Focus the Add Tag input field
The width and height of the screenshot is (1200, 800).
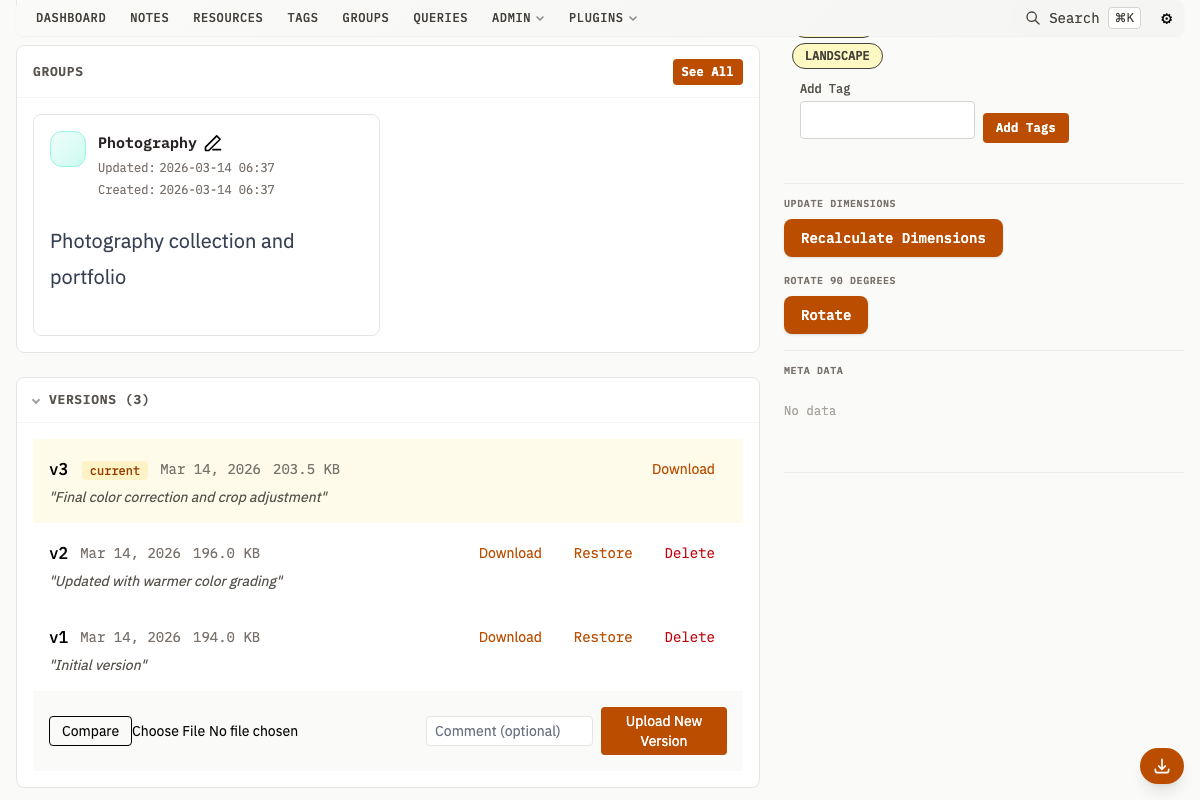[887, 120]
